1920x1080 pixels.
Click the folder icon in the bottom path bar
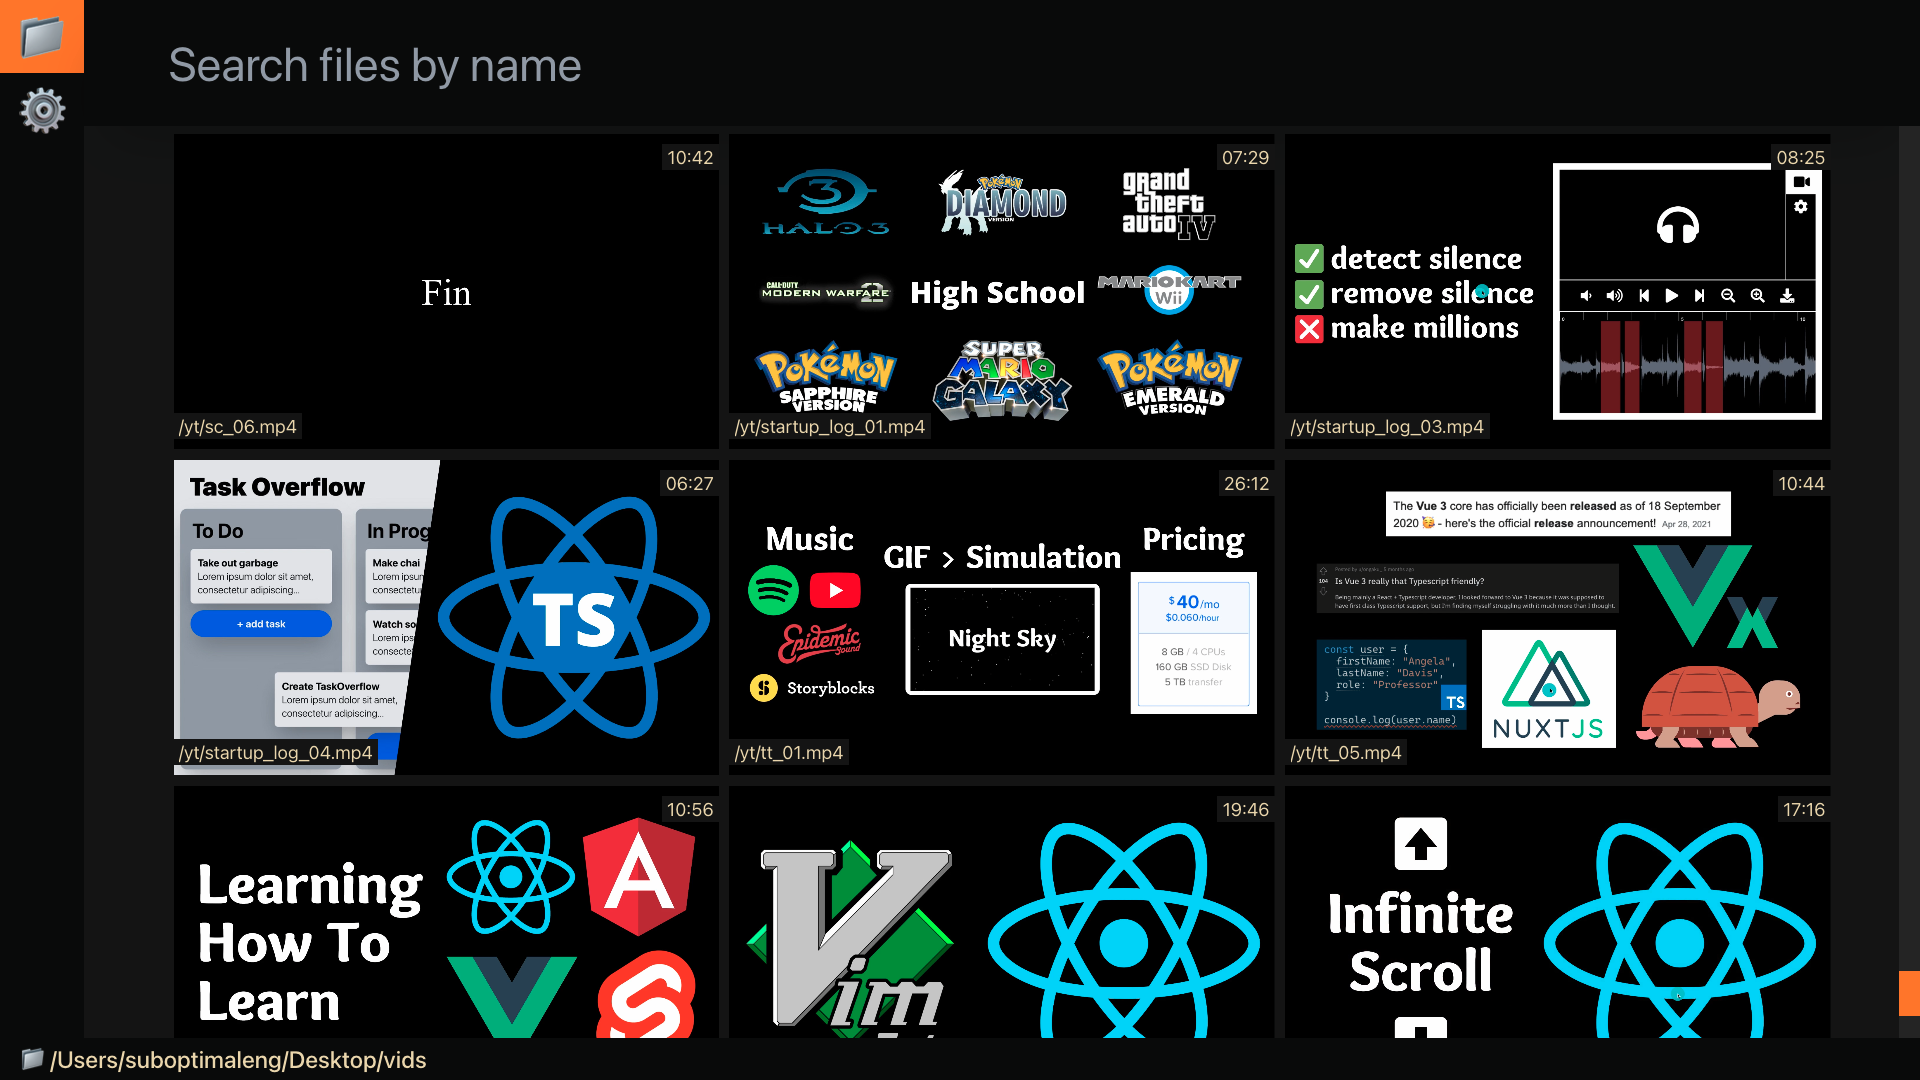pyautogui.click(x=32, y=1059)
